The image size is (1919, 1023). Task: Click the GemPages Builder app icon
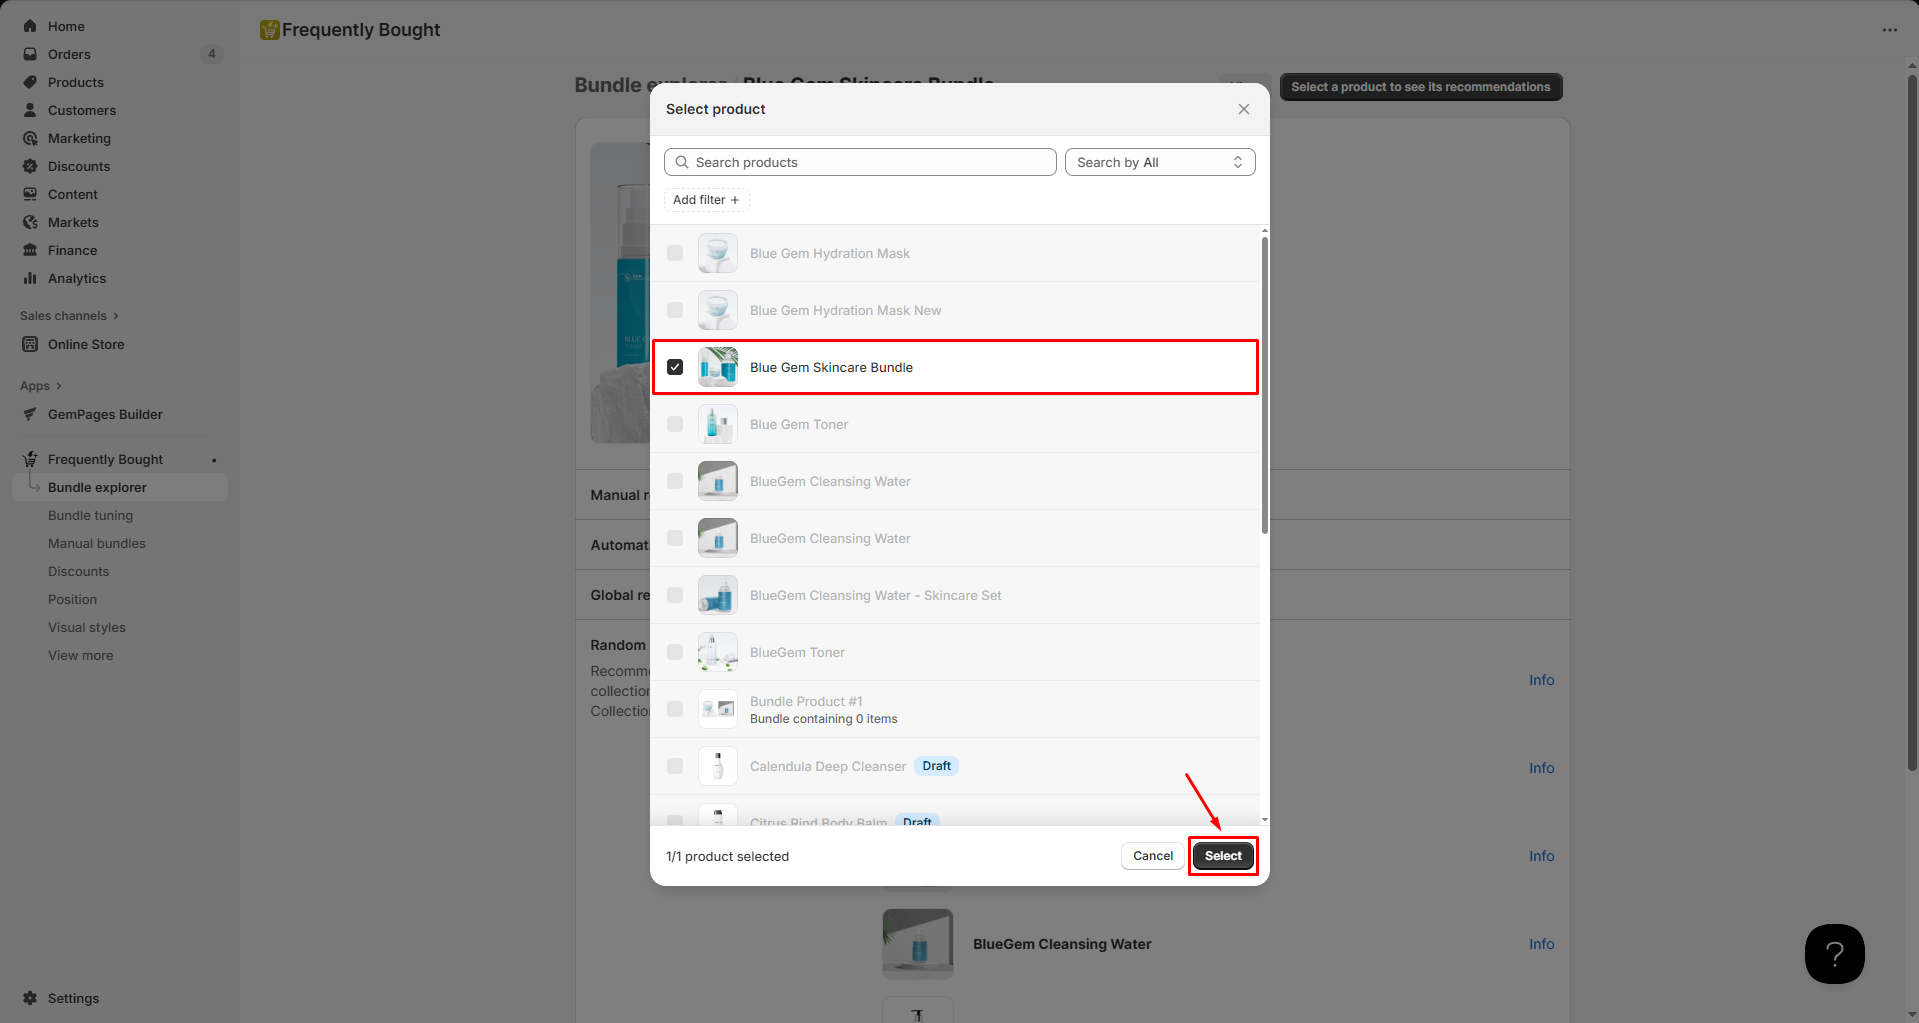point(30,414)
